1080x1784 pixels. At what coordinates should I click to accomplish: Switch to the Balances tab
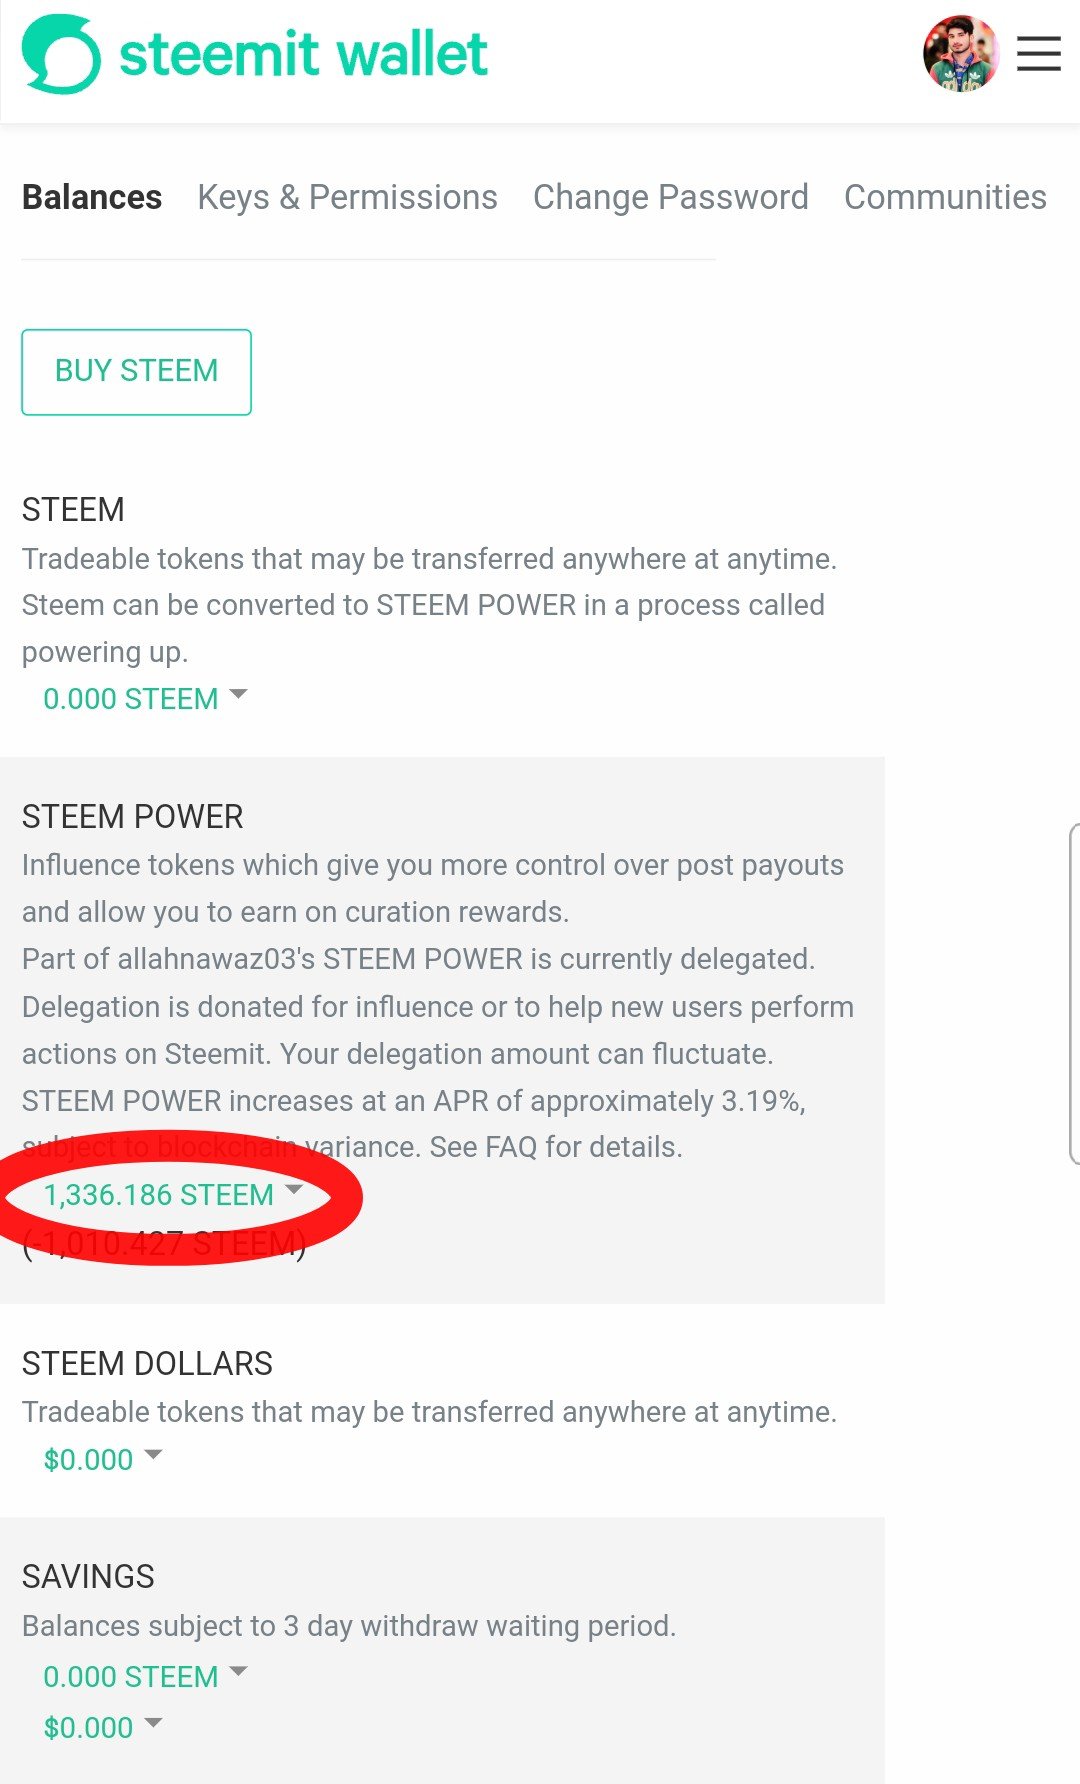click(92, 197)
